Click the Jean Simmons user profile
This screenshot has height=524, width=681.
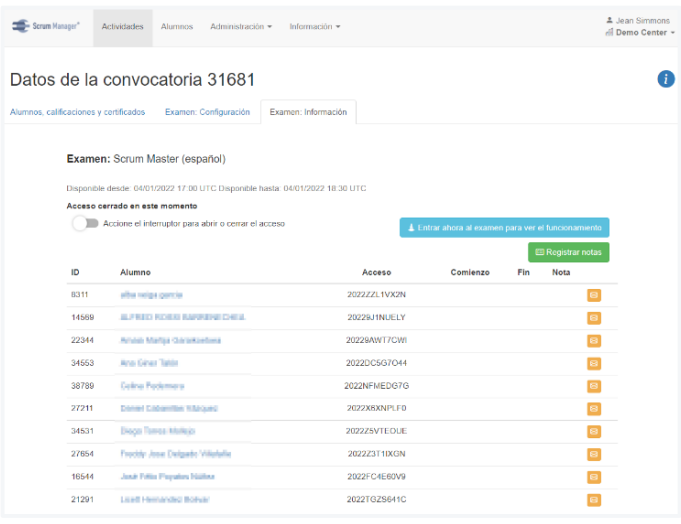pos(638,20)
